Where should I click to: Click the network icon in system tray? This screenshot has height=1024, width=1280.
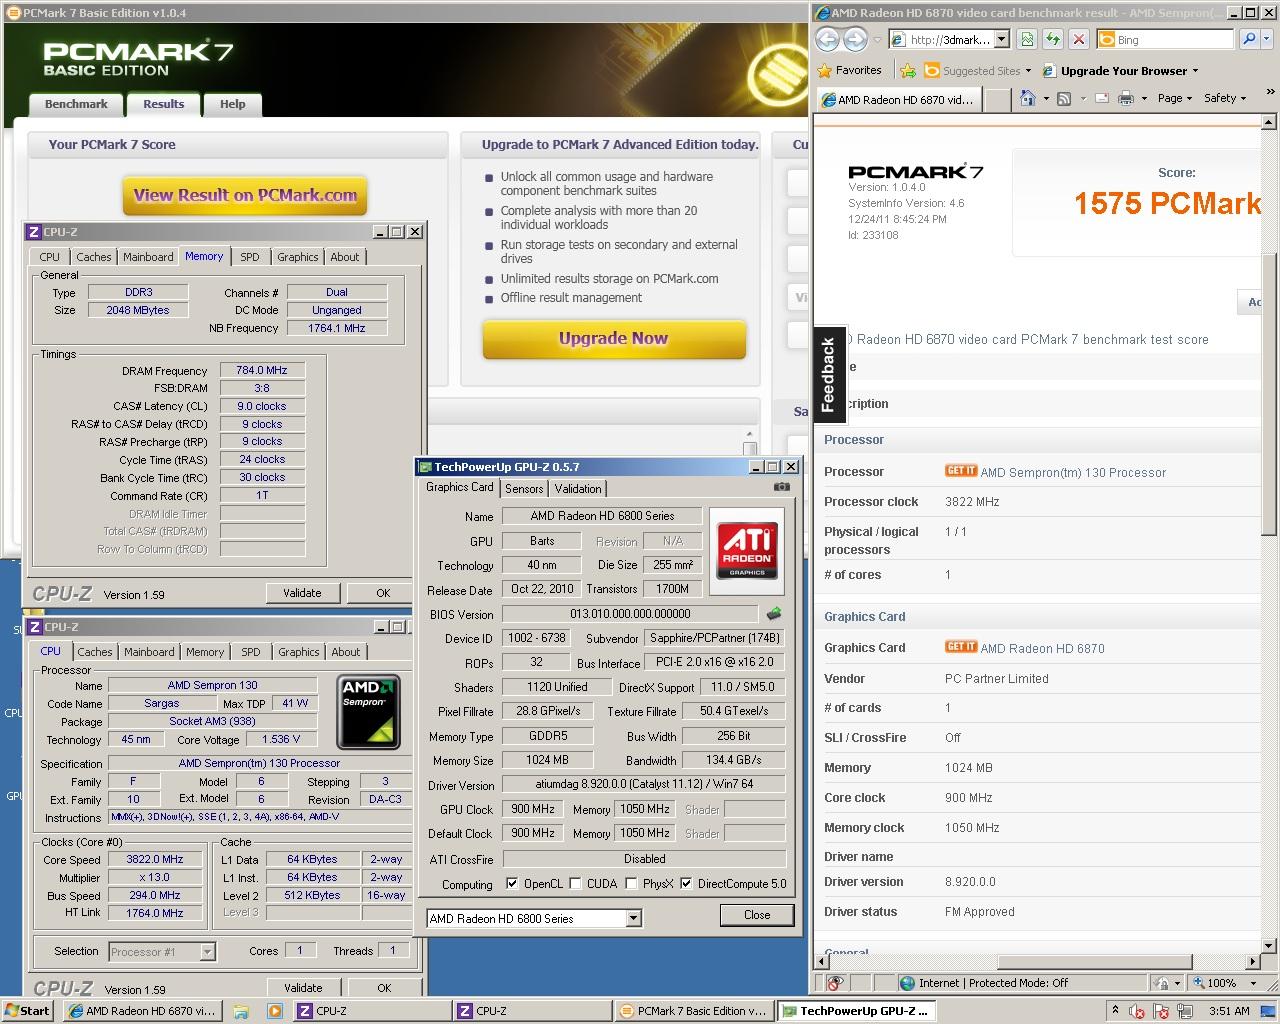click(x=1183, y=1011)
